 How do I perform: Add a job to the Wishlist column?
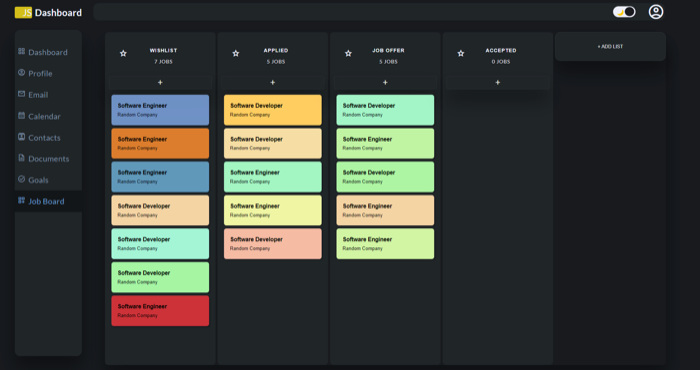tap(160, 83)
